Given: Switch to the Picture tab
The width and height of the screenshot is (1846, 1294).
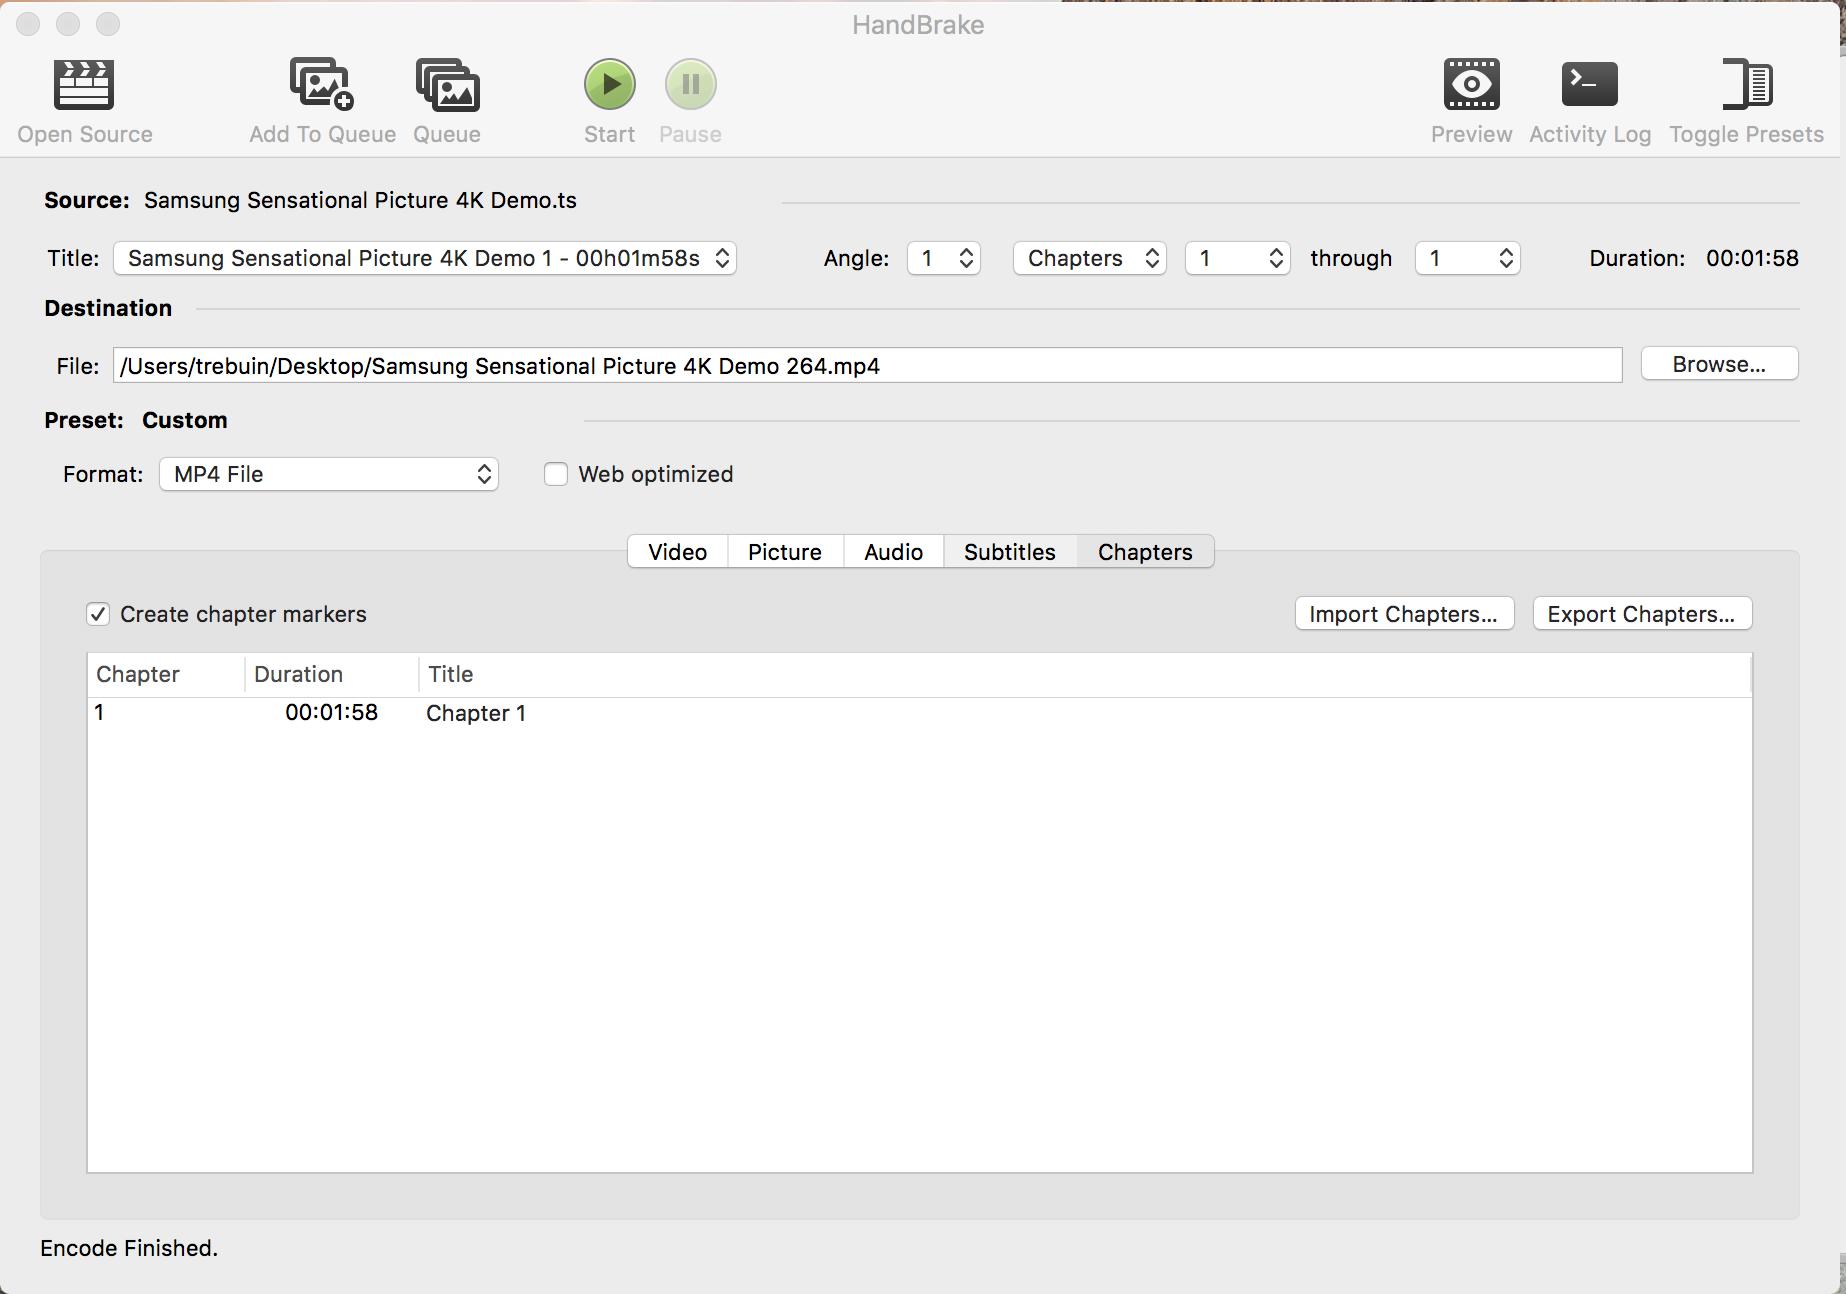Looking at the screenshot, I should (x=785, y=552).
